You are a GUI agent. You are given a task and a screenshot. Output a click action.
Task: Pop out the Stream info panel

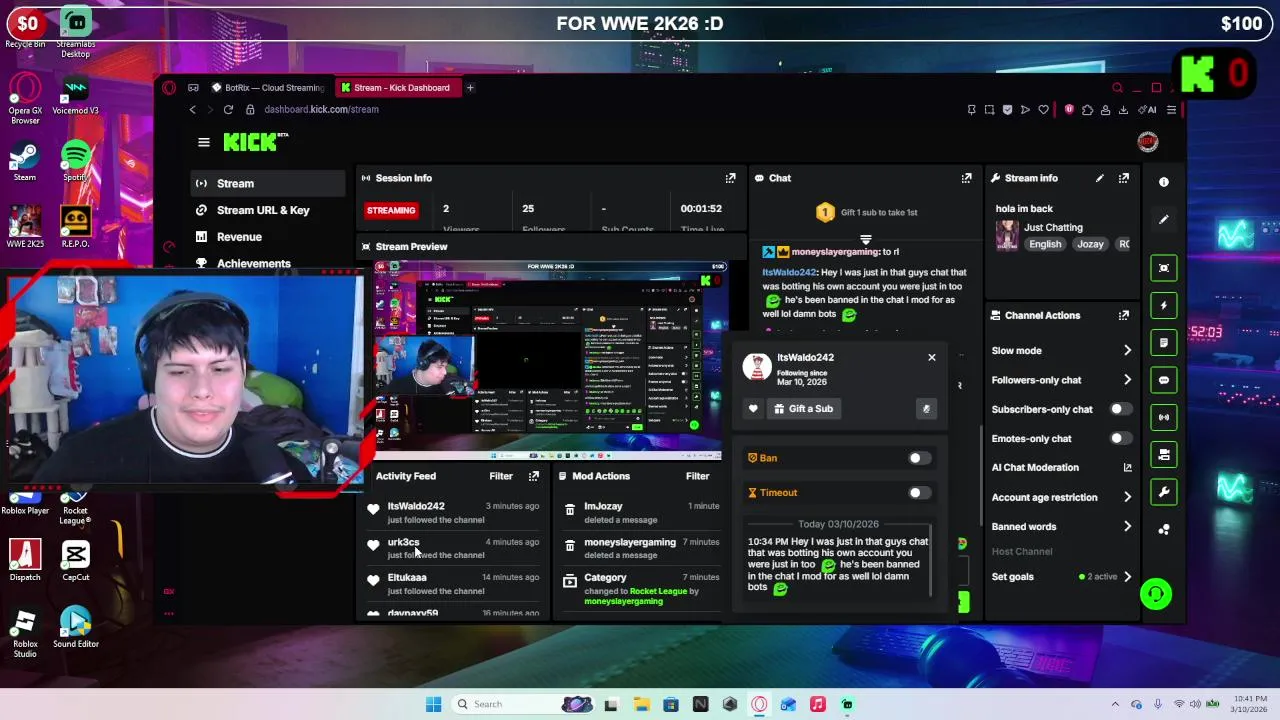pyautogui.click(x=1124, y=178)
